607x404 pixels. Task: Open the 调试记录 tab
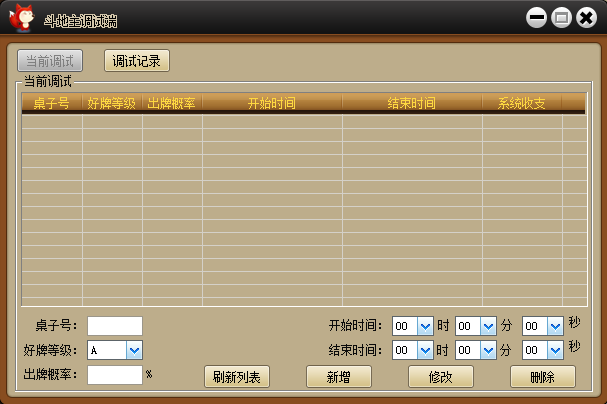137,61
